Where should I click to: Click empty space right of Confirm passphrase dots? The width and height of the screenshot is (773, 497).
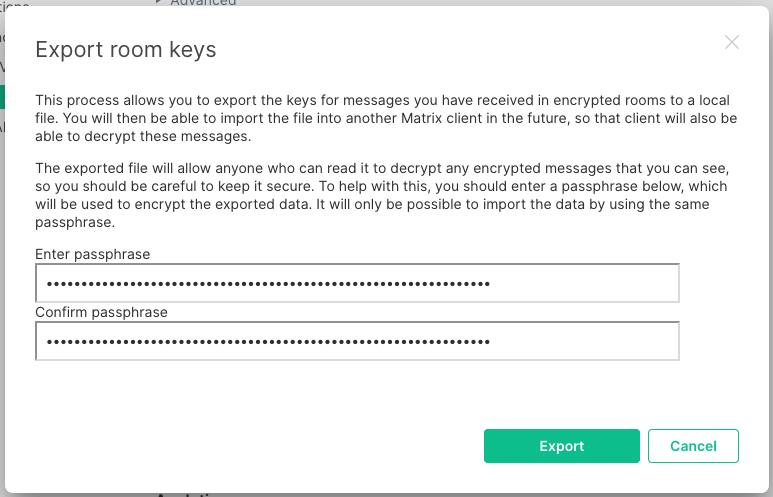pyautogui.click(x=584, y=341)
